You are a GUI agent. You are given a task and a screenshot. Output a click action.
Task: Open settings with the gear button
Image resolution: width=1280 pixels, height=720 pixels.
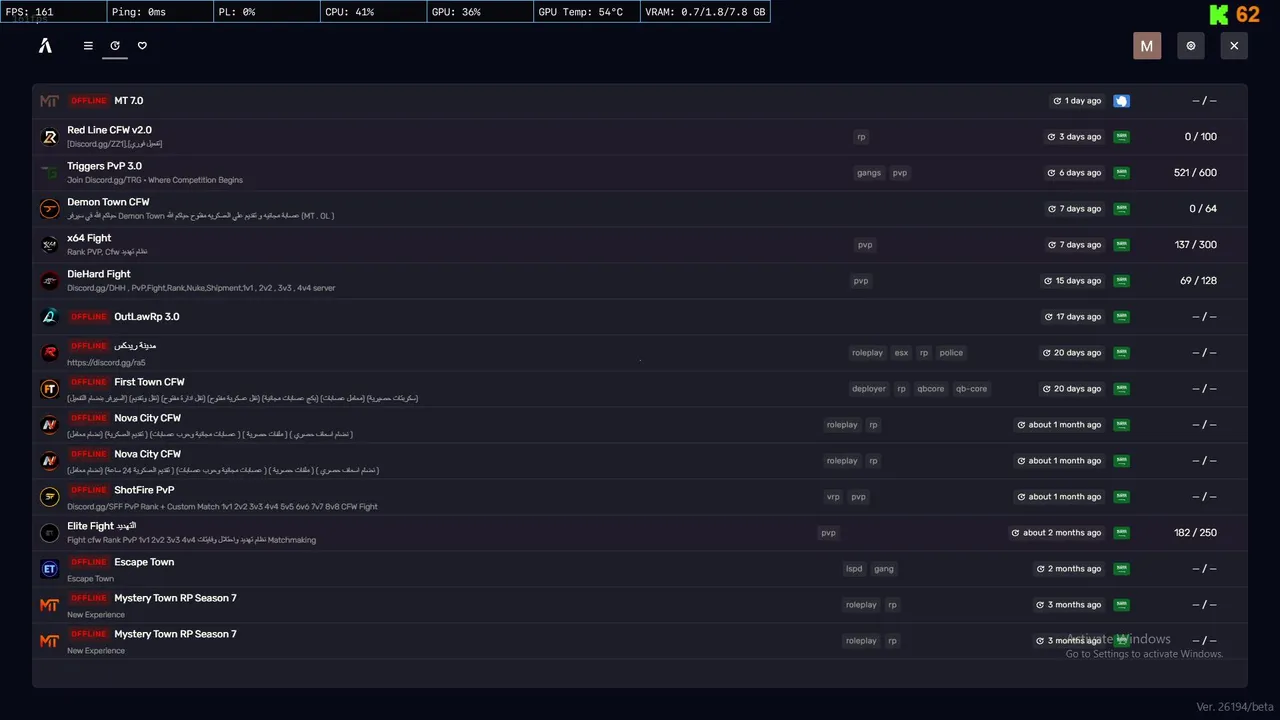[x=1190, y=46]
